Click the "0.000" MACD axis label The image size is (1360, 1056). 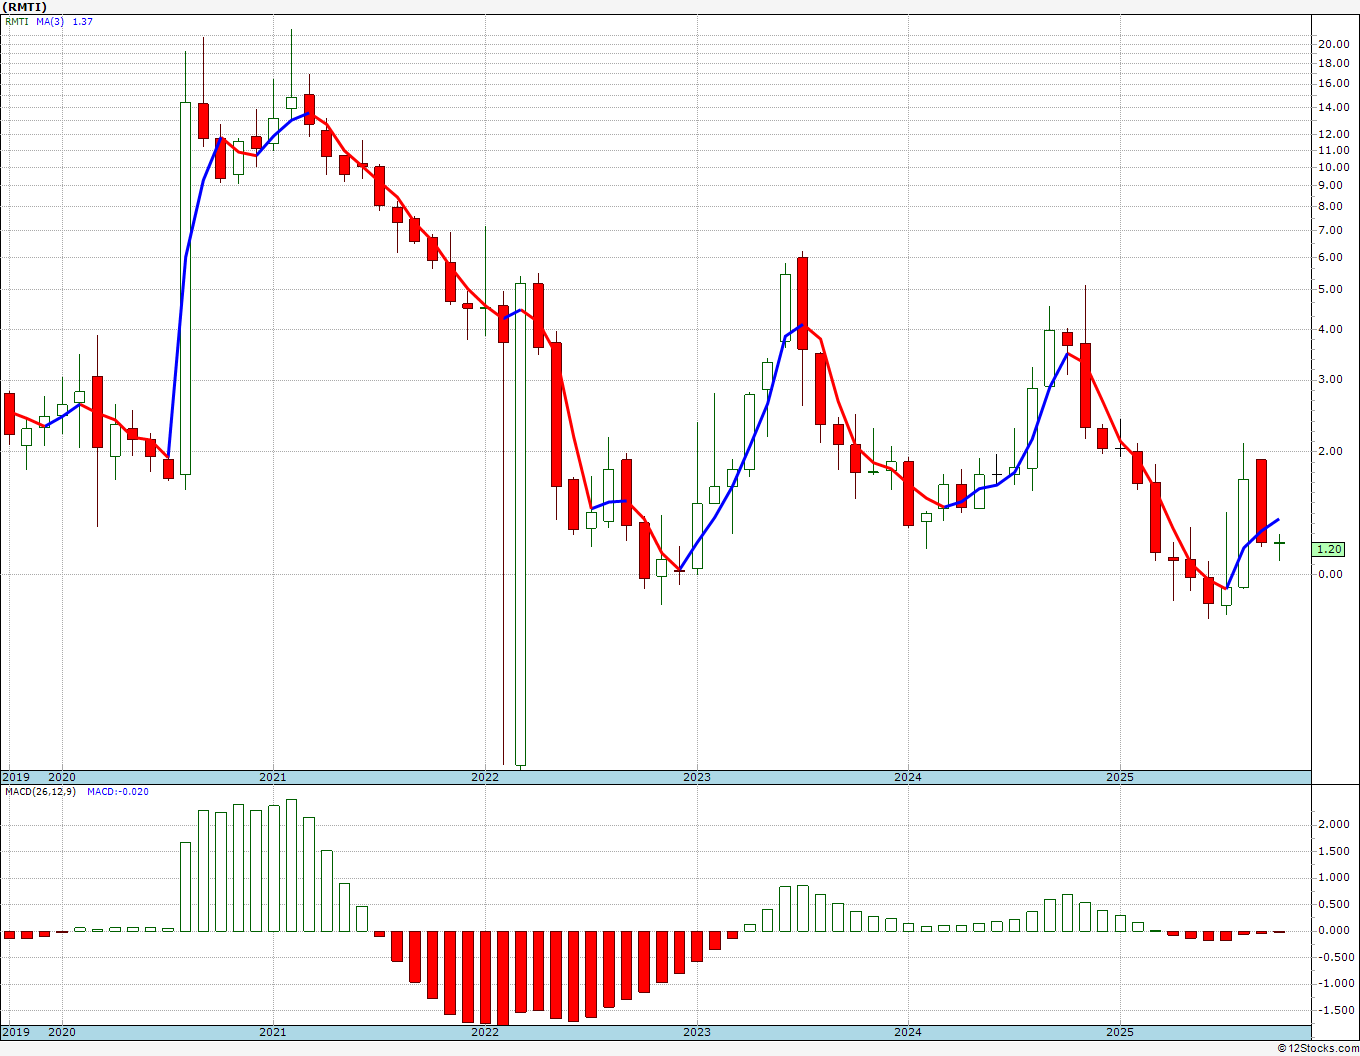pos(1334,930)
